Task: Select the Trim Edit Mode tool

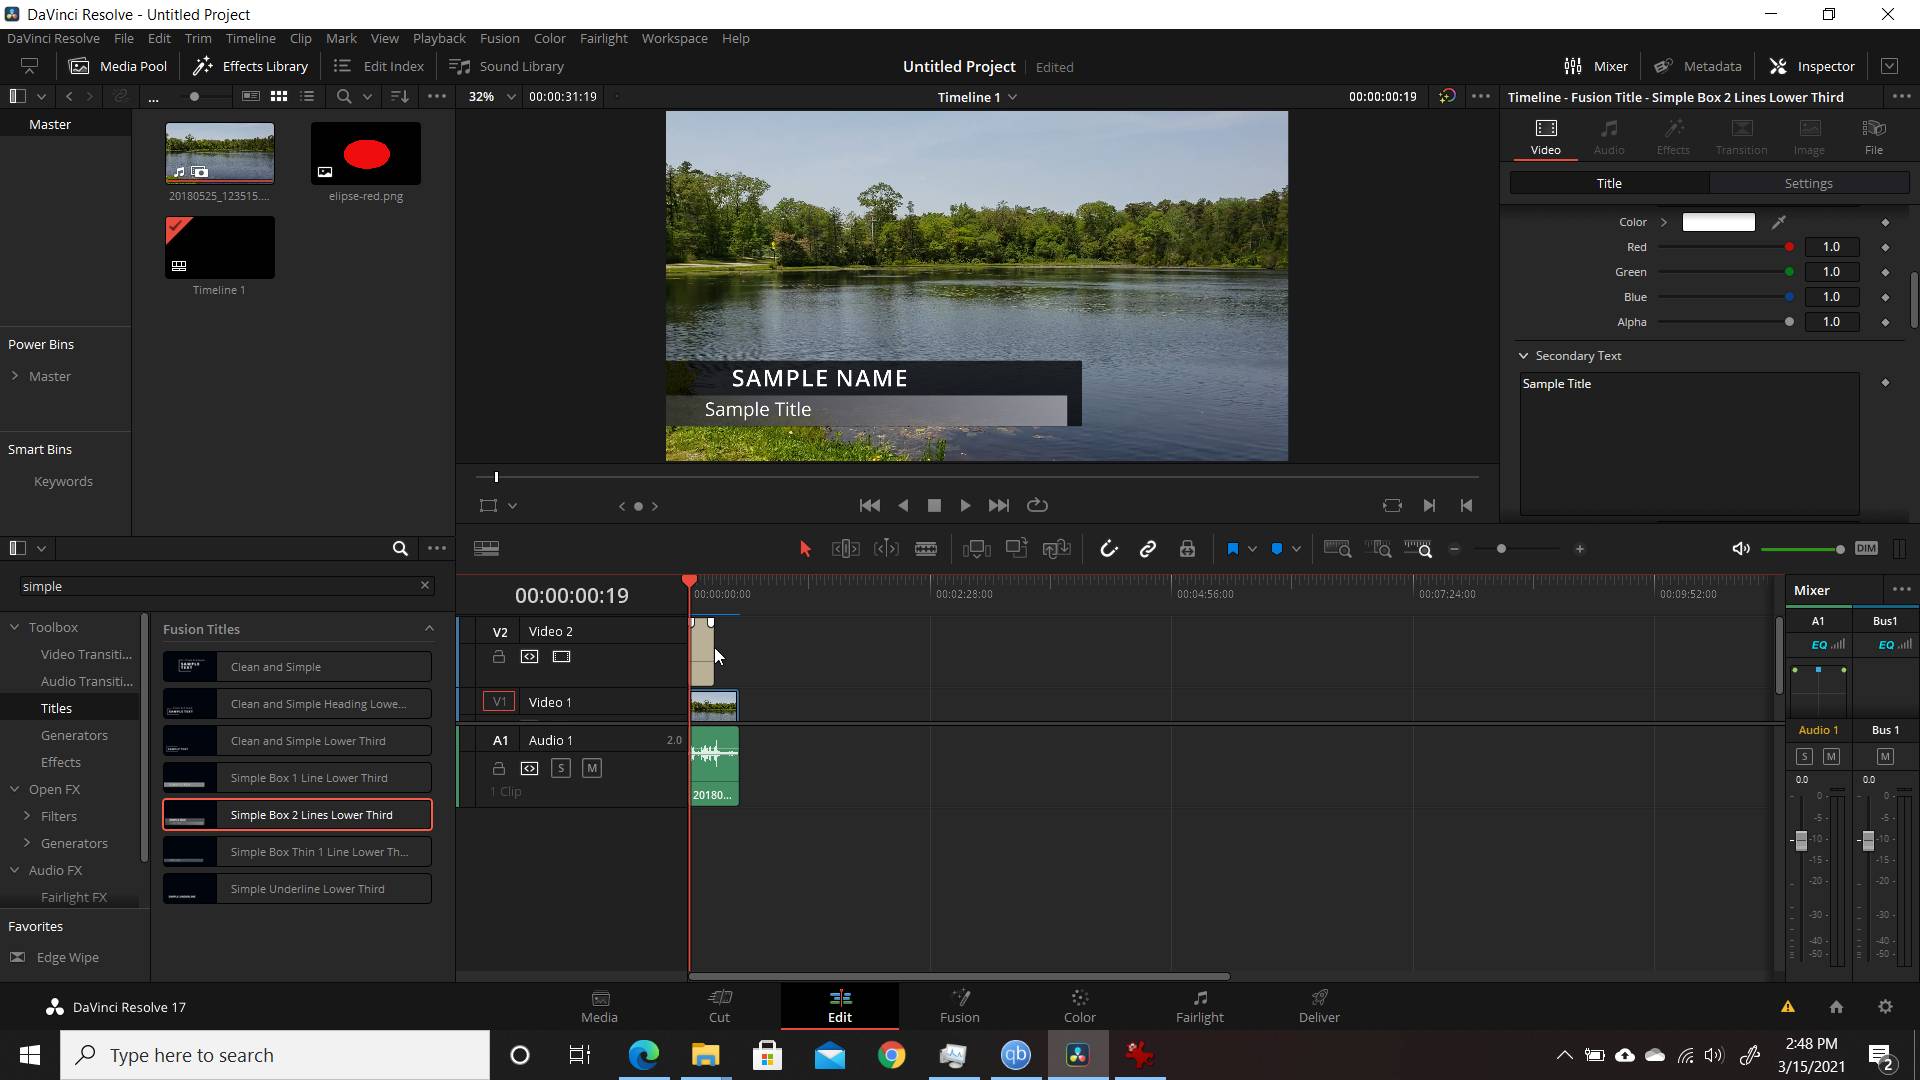Action: [845, 549]
